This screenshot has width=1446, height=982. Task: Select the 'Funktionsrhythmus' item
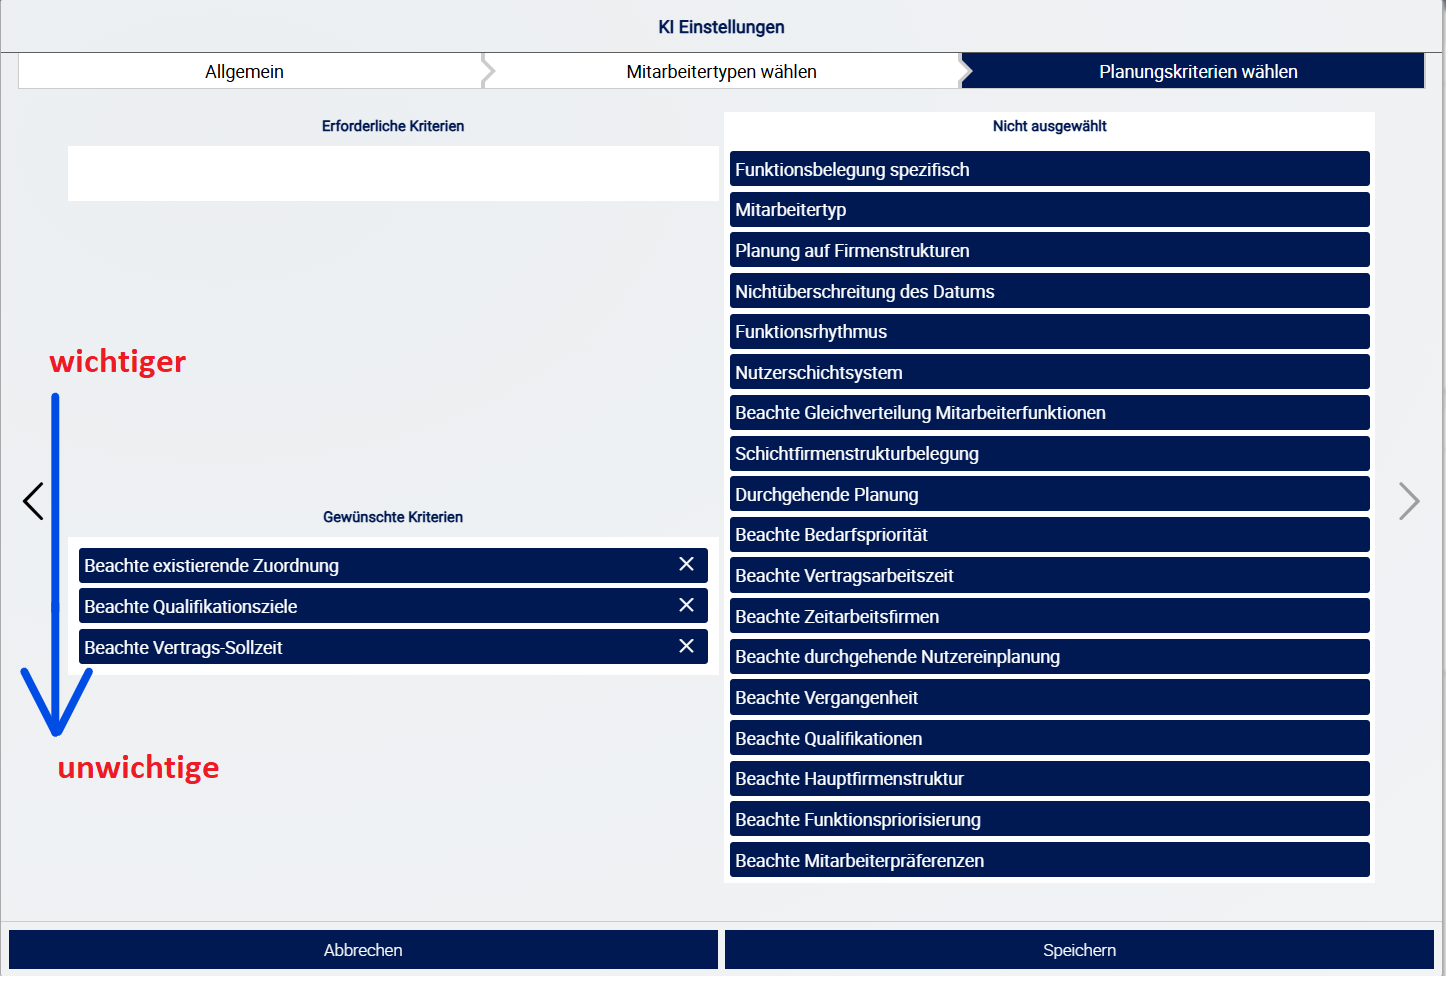point(1049,332)
